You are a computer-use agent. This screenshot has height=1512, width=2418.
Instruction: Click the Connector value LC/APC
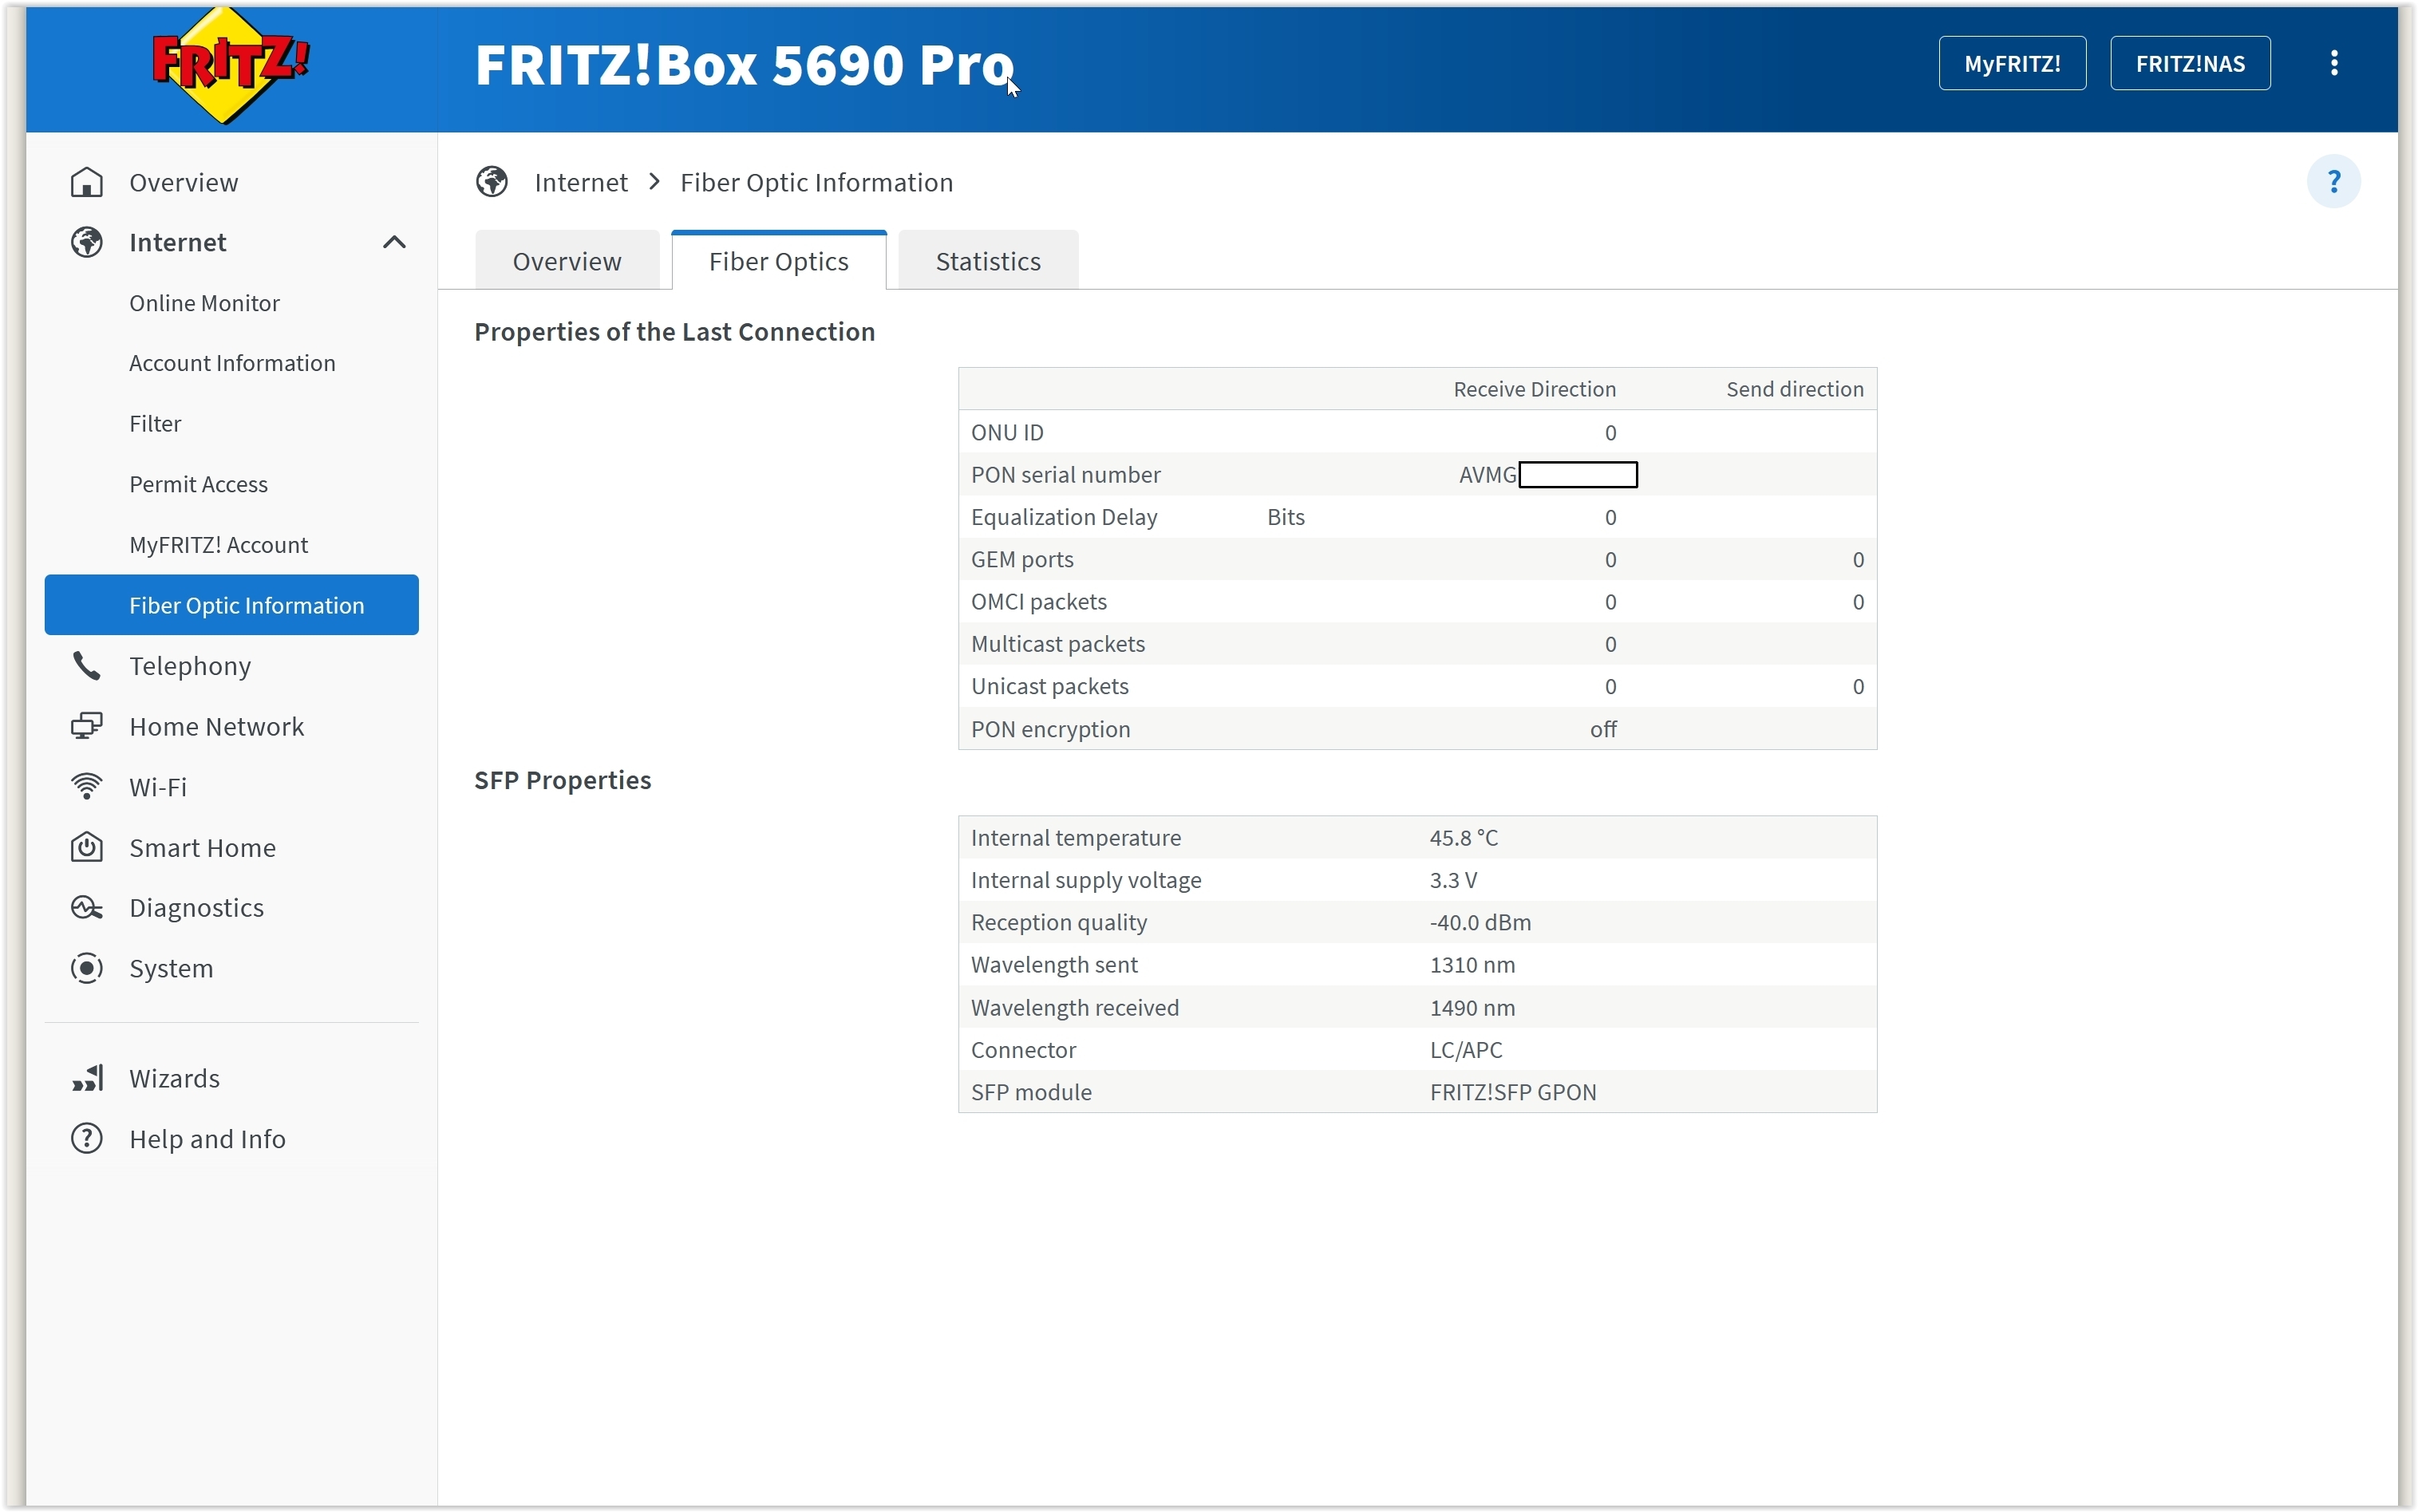[x=1466, y=1049]
